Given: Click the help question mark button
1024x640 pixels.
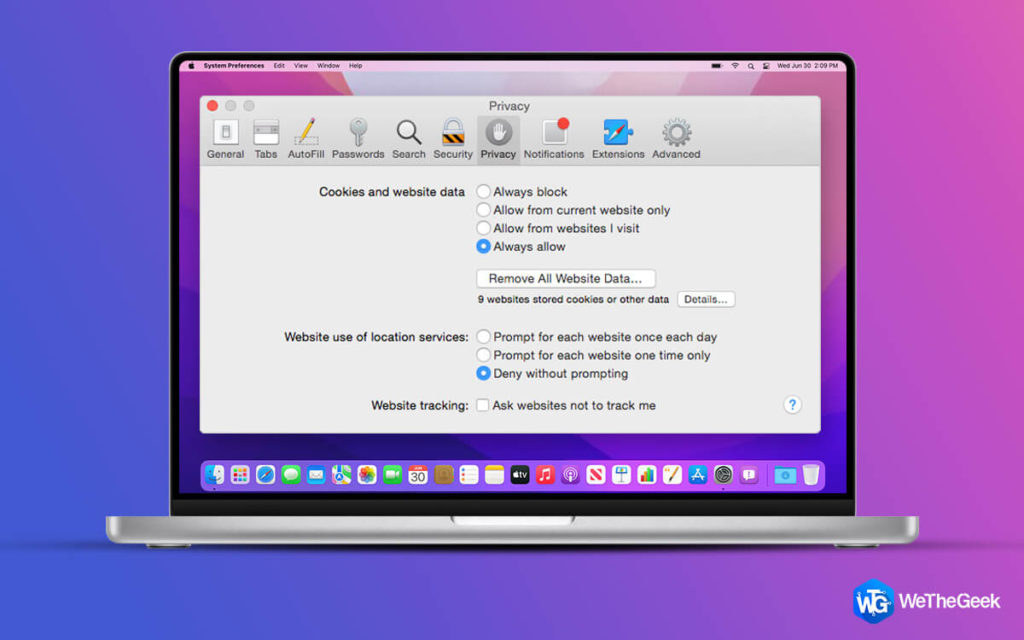Looking at the screenshot, I should [x=792, y=405].
